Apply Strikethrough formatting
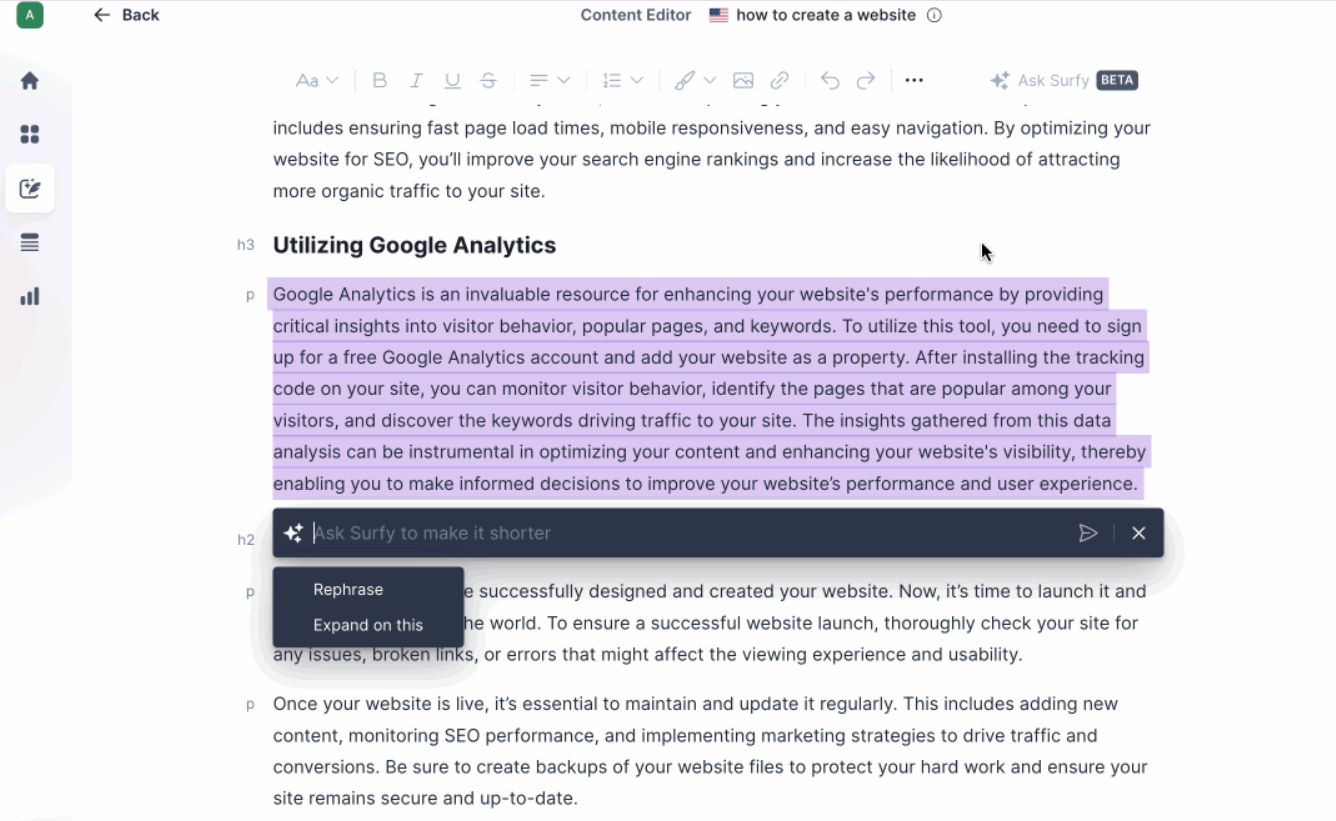This screenshot has height=821, width=1336. [488, 81]
